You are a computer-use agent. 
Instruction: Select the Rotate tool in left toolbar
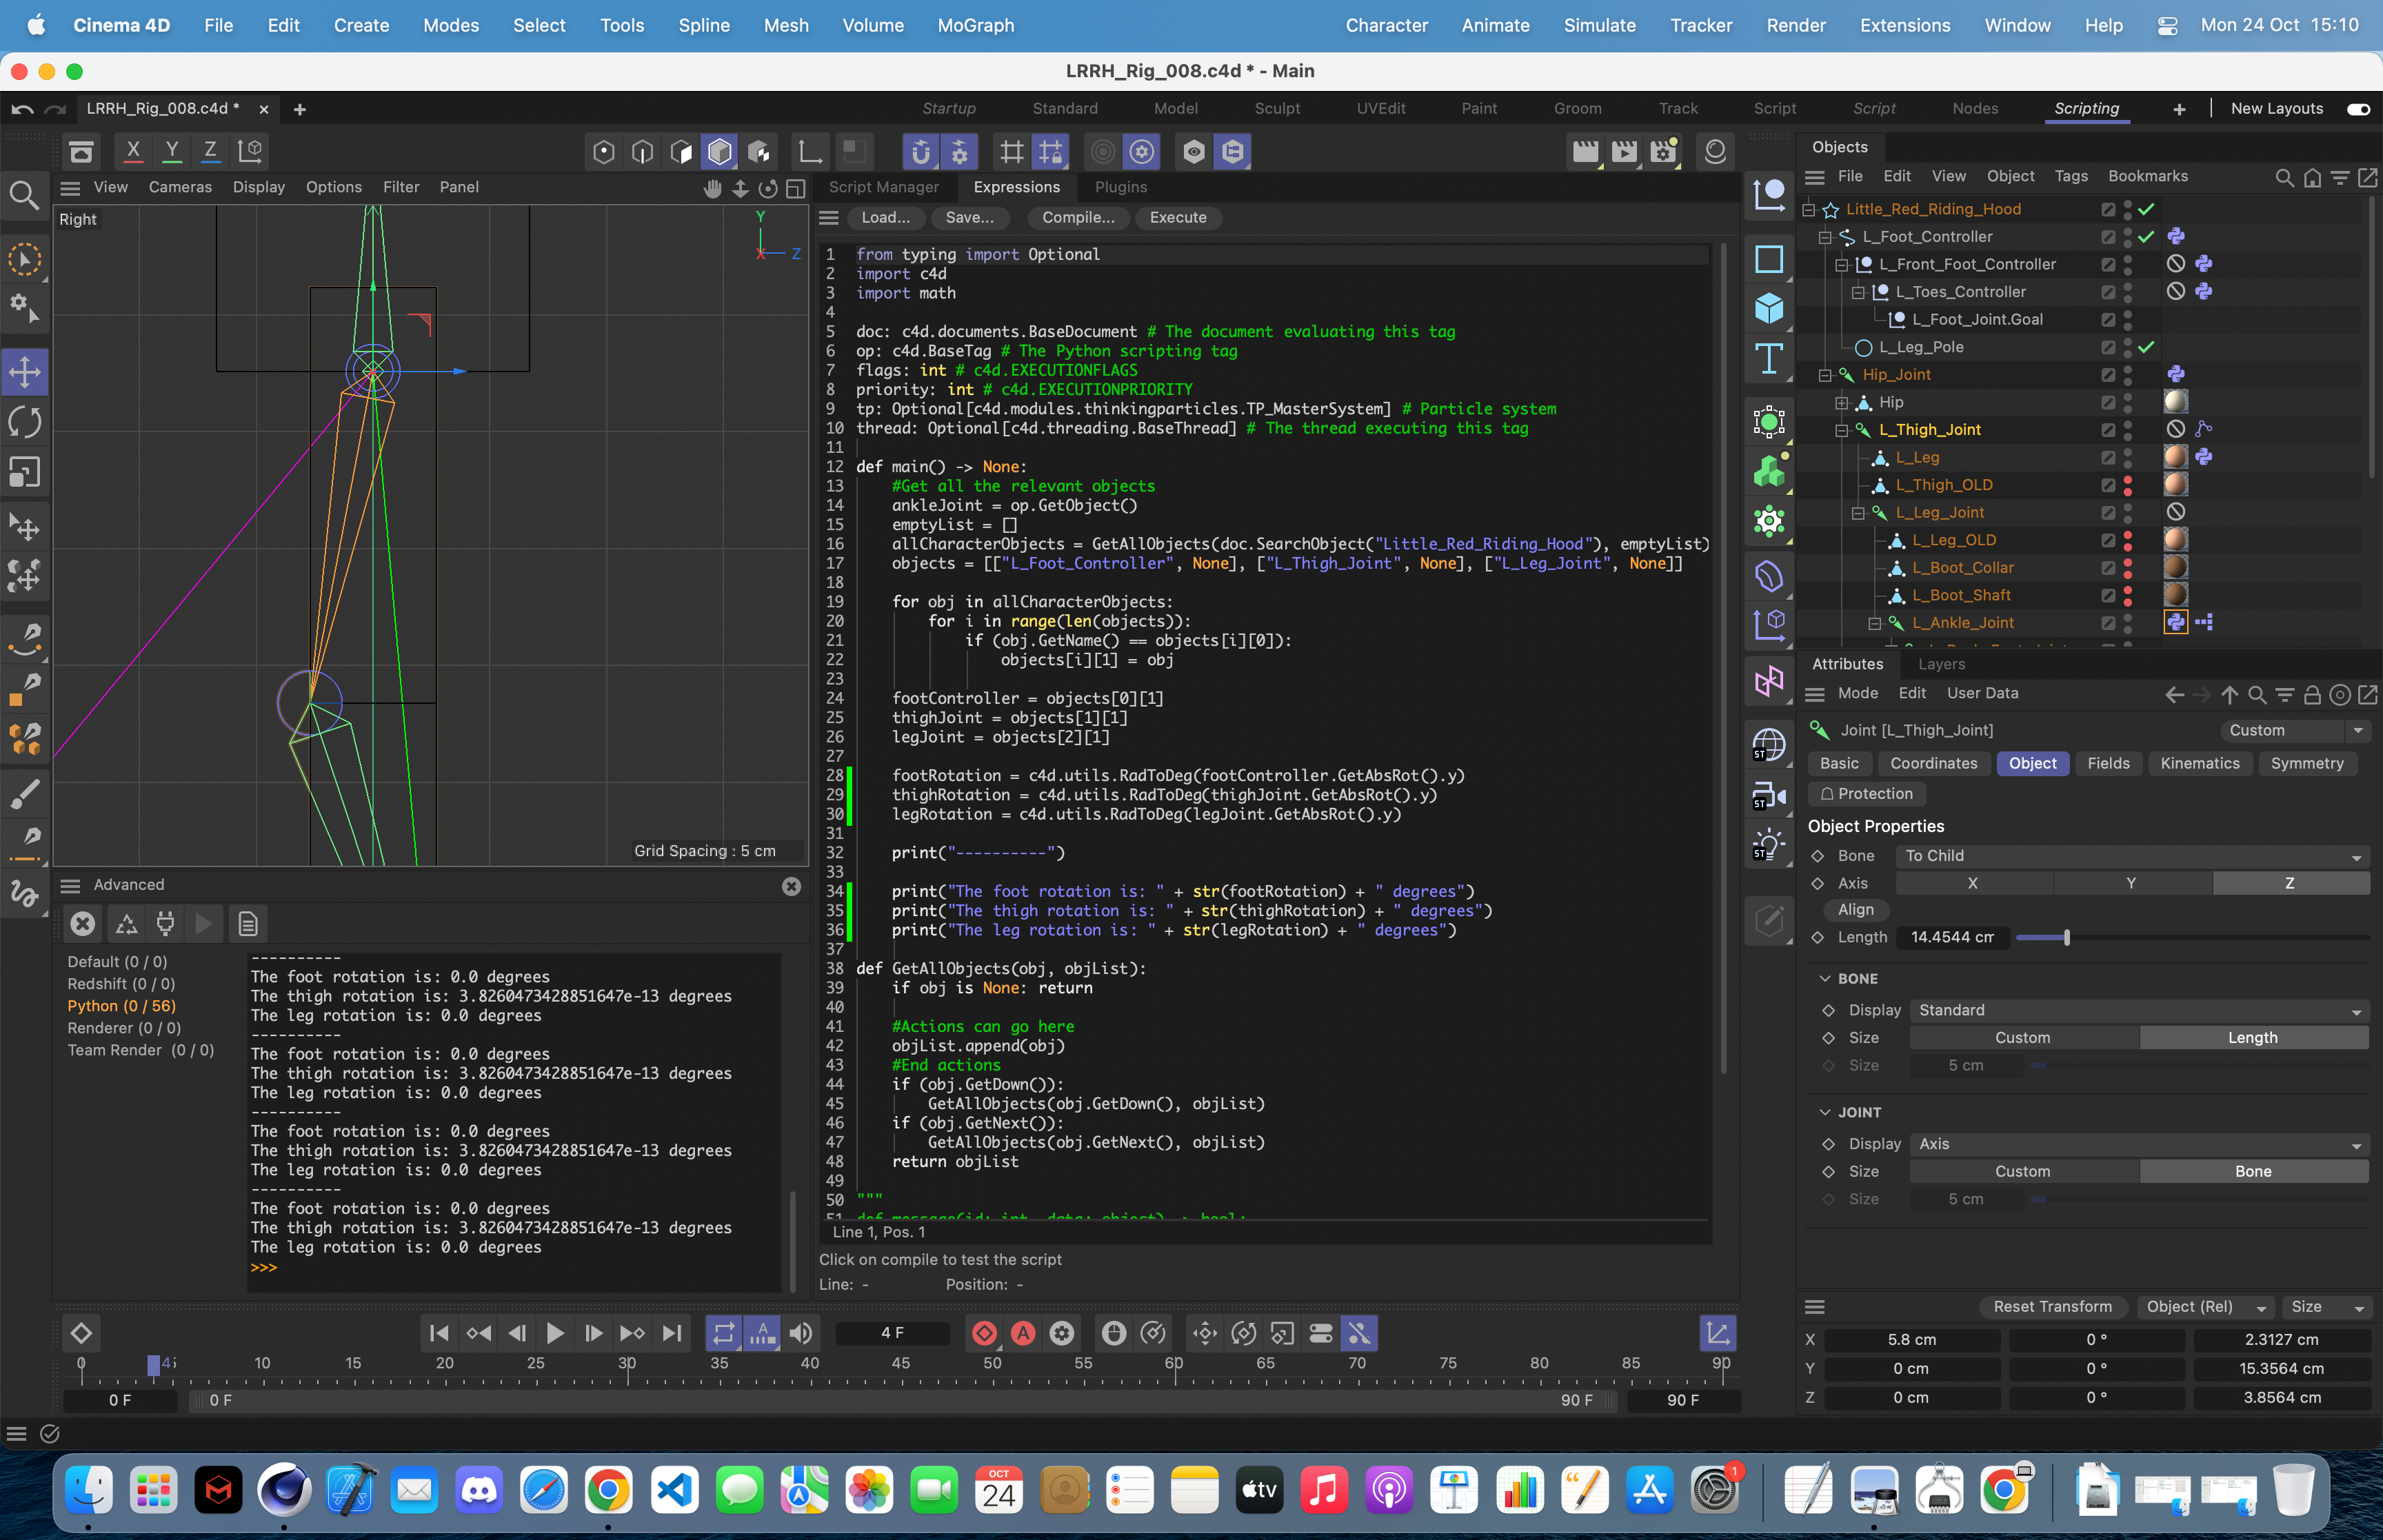(x=25, y=422)
